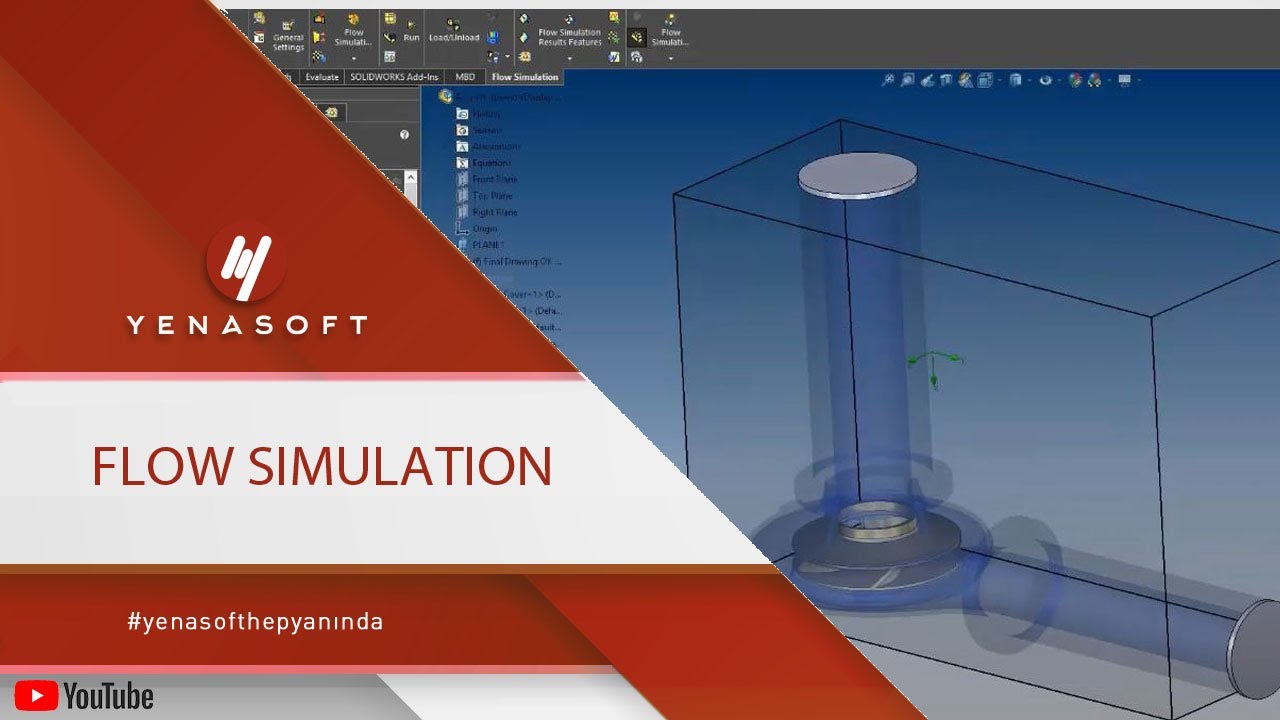This screenshot has width=1280, height=720.
Task: Toggle the Hide/Show Items eye icon
Action: [x=1046, y=80]
